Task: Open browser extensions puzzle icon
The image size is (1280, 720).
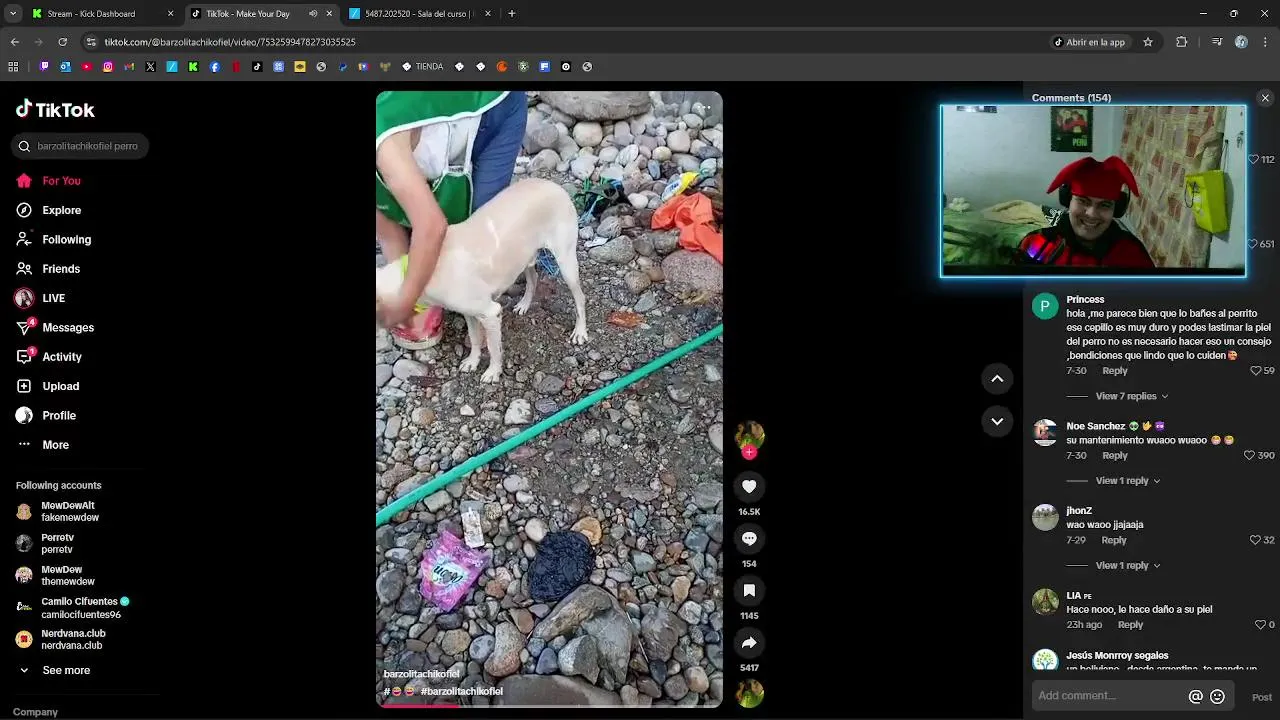Action: (x=1182, y=42)
